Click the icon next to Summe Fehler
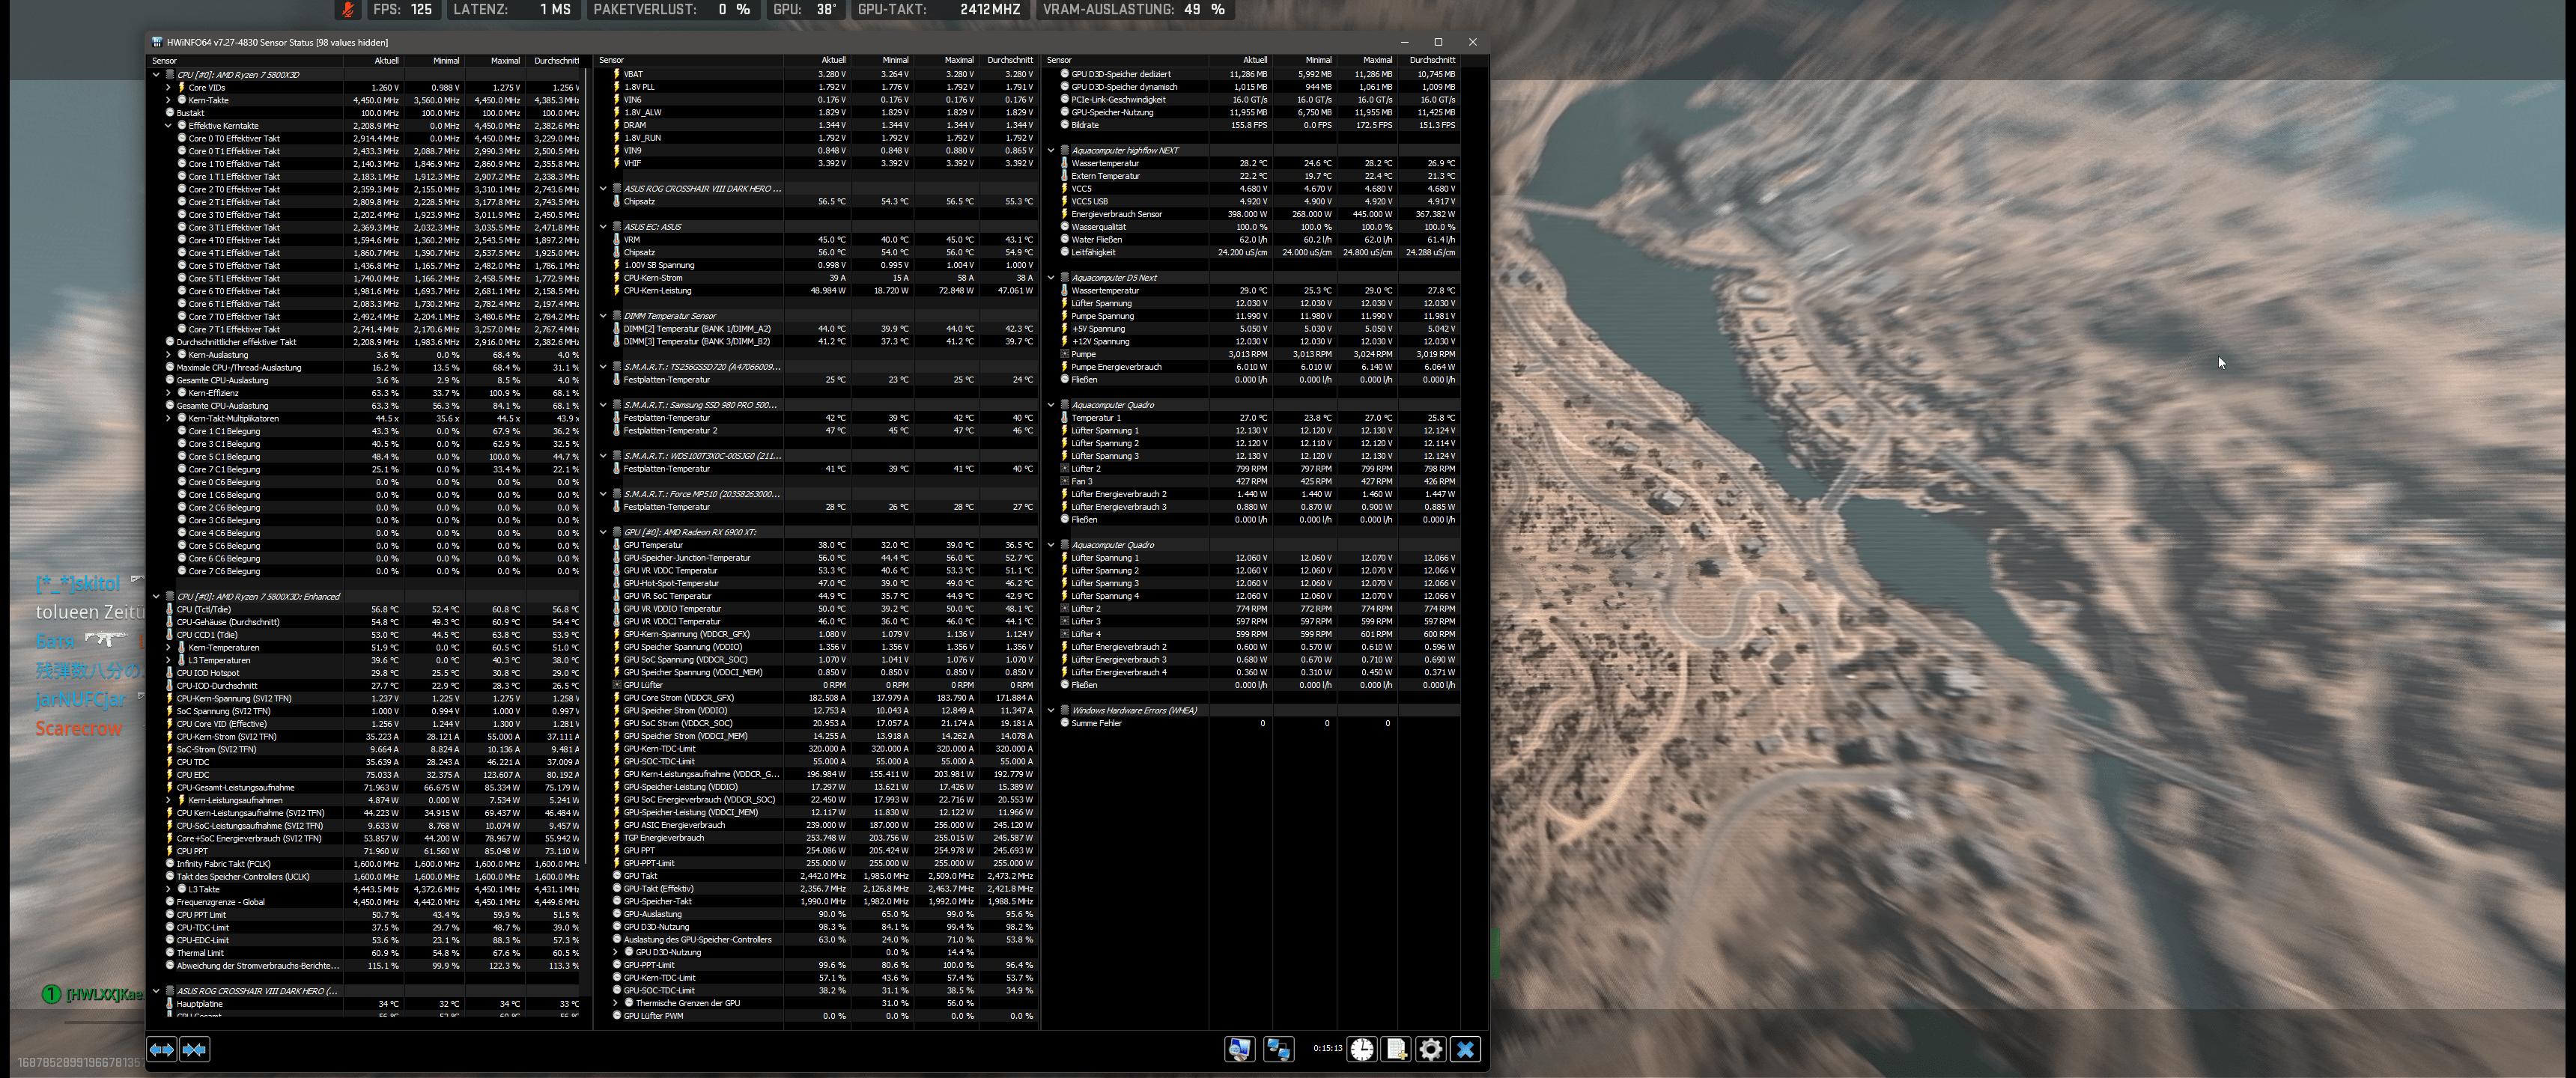 click(x=1064, y=723)
